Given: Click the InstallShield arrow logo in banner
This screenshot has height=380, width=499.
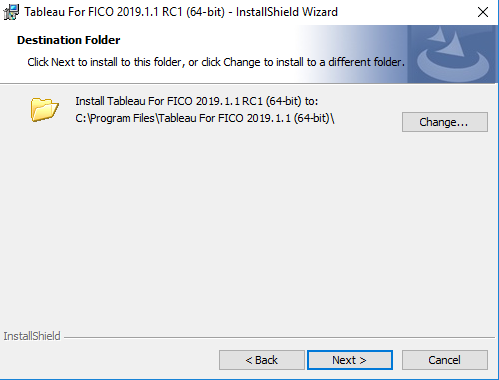Looking at the screenshot, I should pyautogui.click(x=453, y=54).
